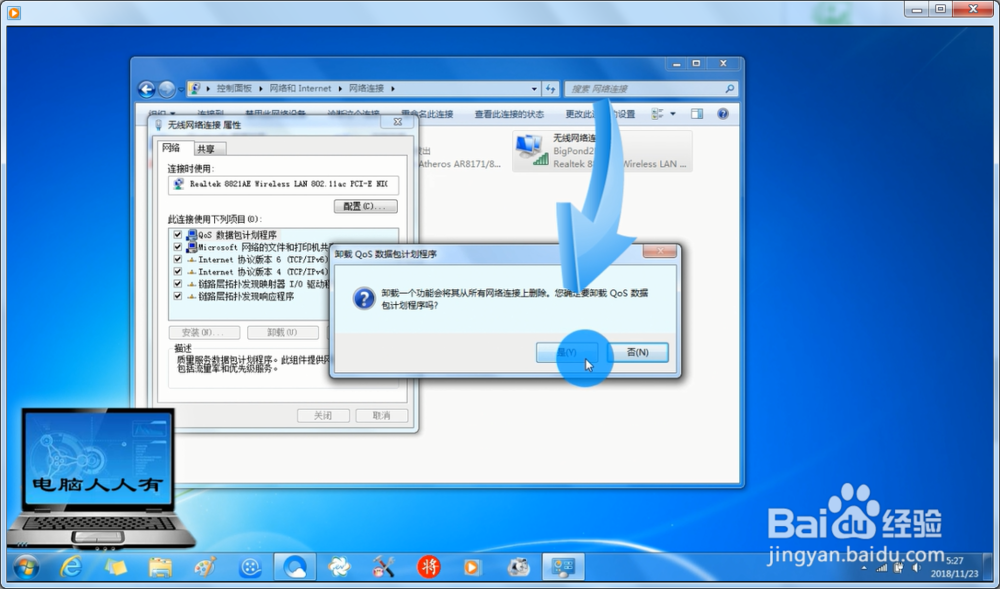Select Internet 协议版本 4 (TCP/IPv4) item text
This screenshot has width=1000, height=589.
(263, 272)
